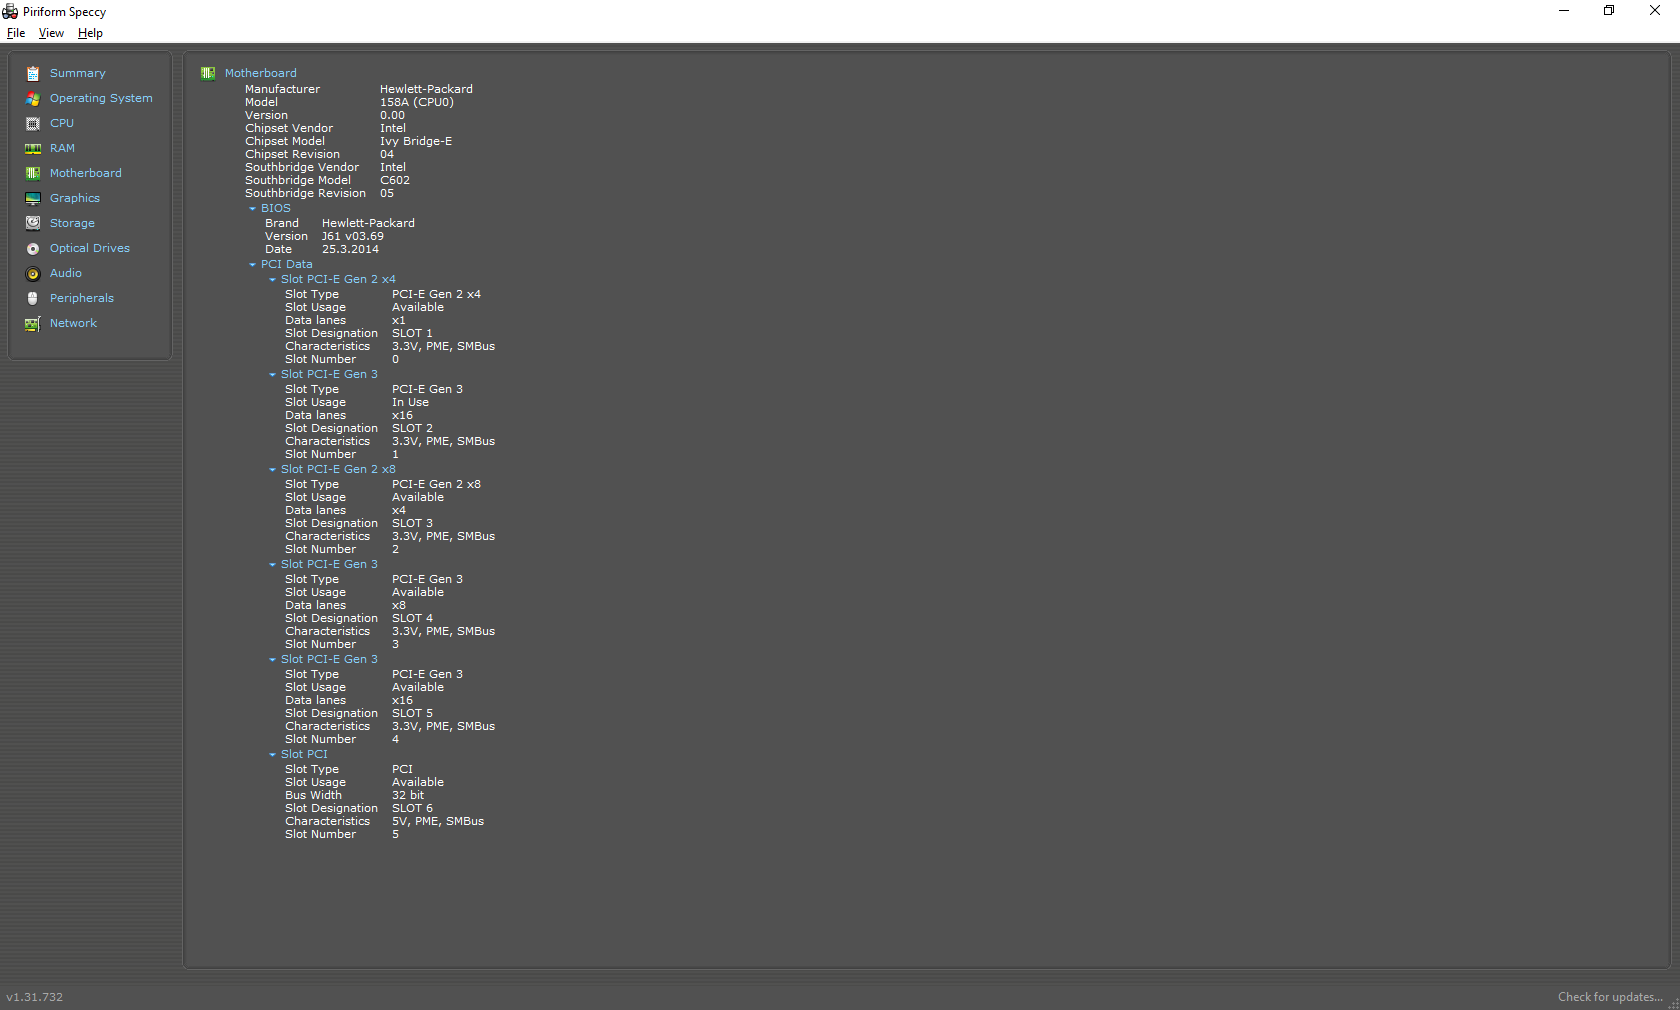Click the CPU chip icon

pos(33,123)
